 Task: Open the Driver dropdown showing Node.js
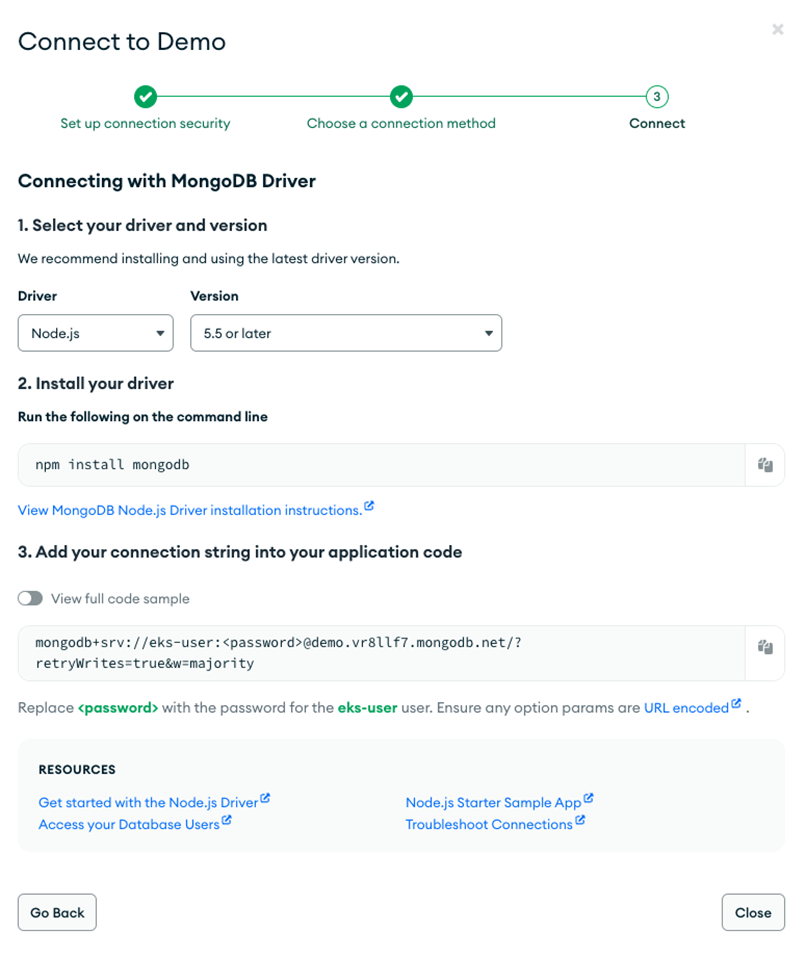(x=95, y=332)
